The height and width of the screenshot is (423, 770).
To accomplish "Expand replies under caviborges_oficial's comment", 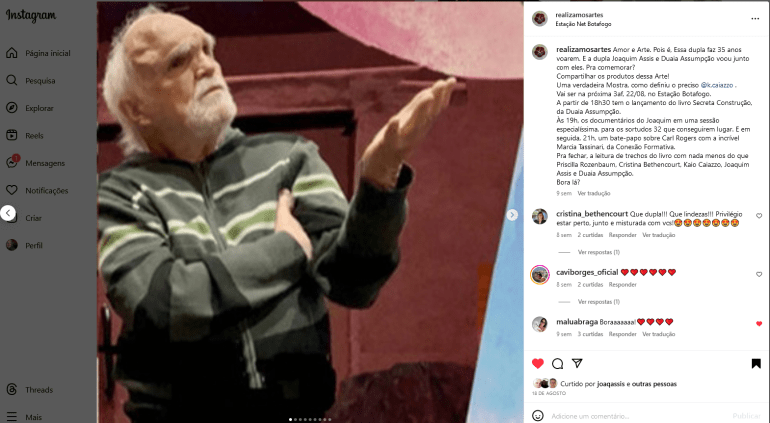I will coord(599,302).
